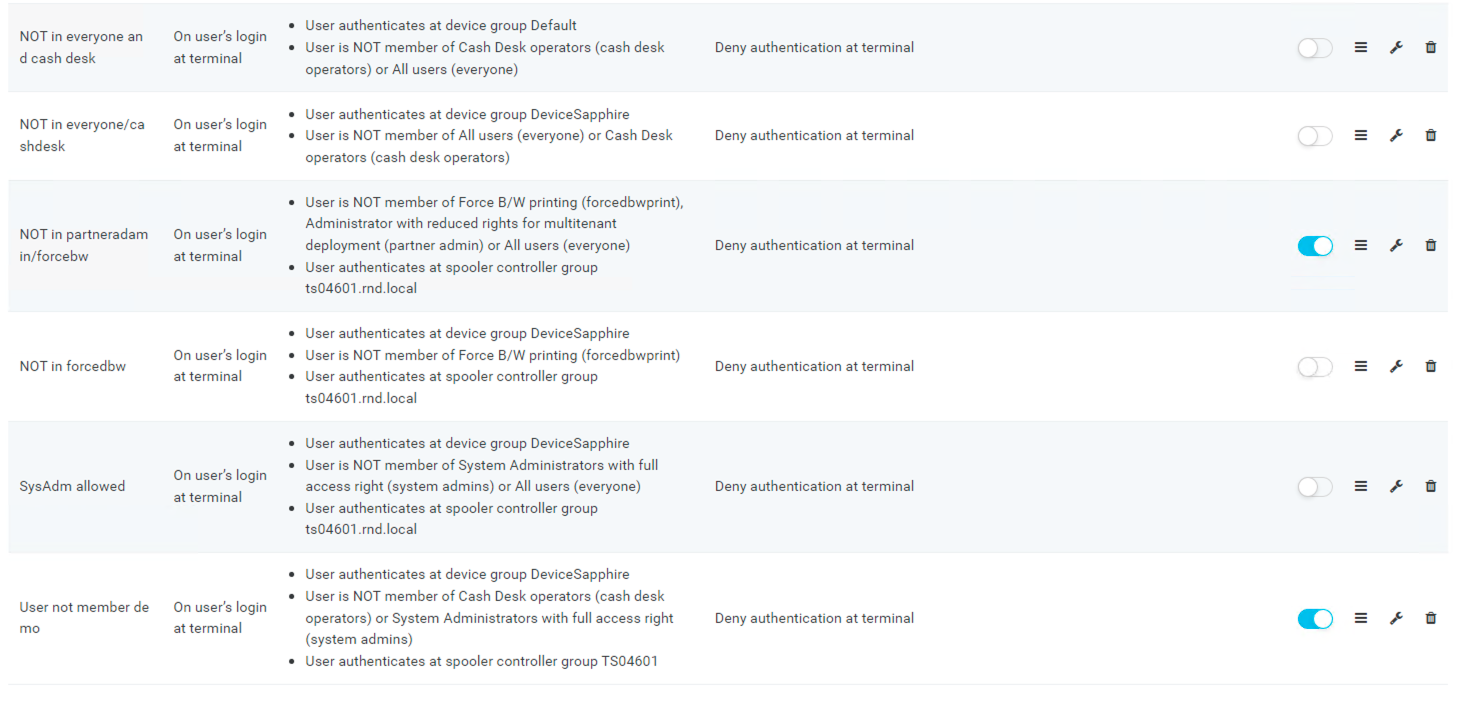Click reorder handle of 'NOT in forcedbw' rule
This screenshot has height=712, width=1457.
click(x=1360, y=367)
